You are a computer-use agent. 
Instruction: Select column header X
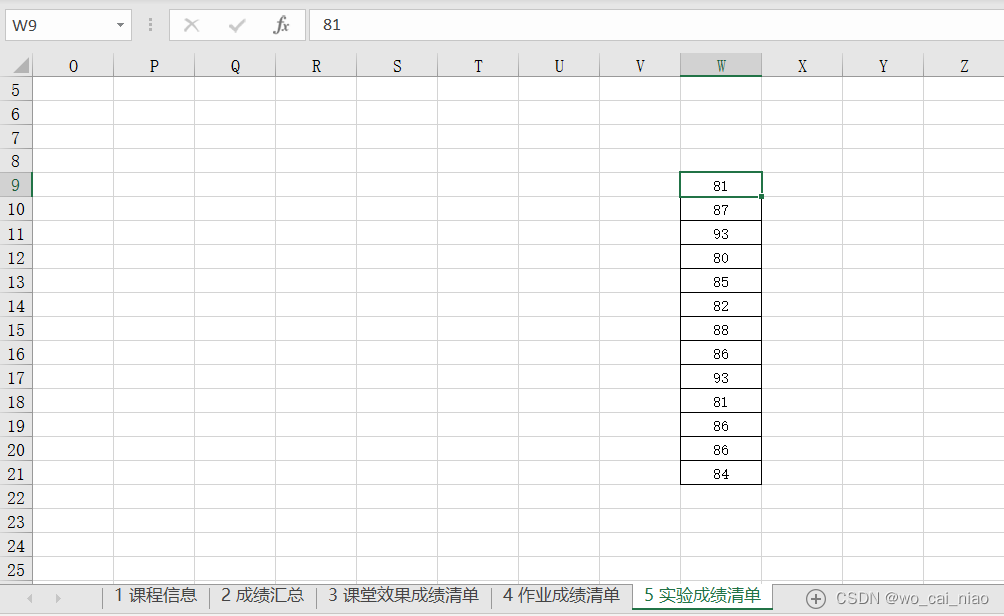tap(802, 66)
